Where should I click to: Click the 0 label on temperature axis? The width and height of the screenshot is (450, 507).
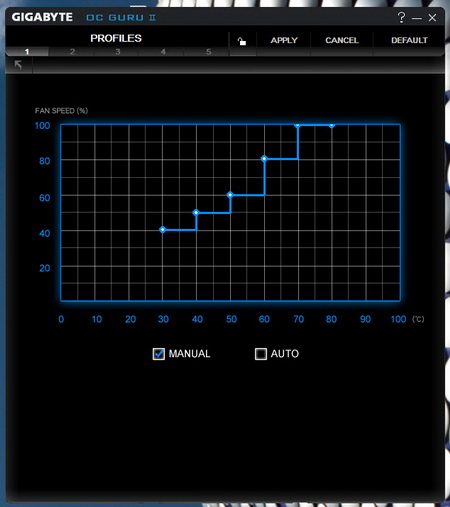pos(61,319)
